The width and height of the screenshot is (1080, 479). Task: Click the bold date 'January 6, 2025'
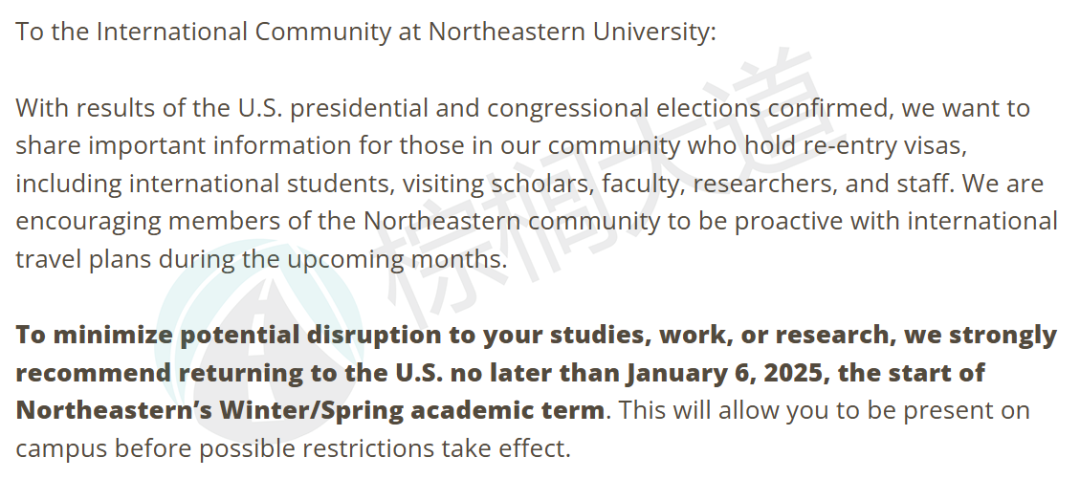[725, 373]
